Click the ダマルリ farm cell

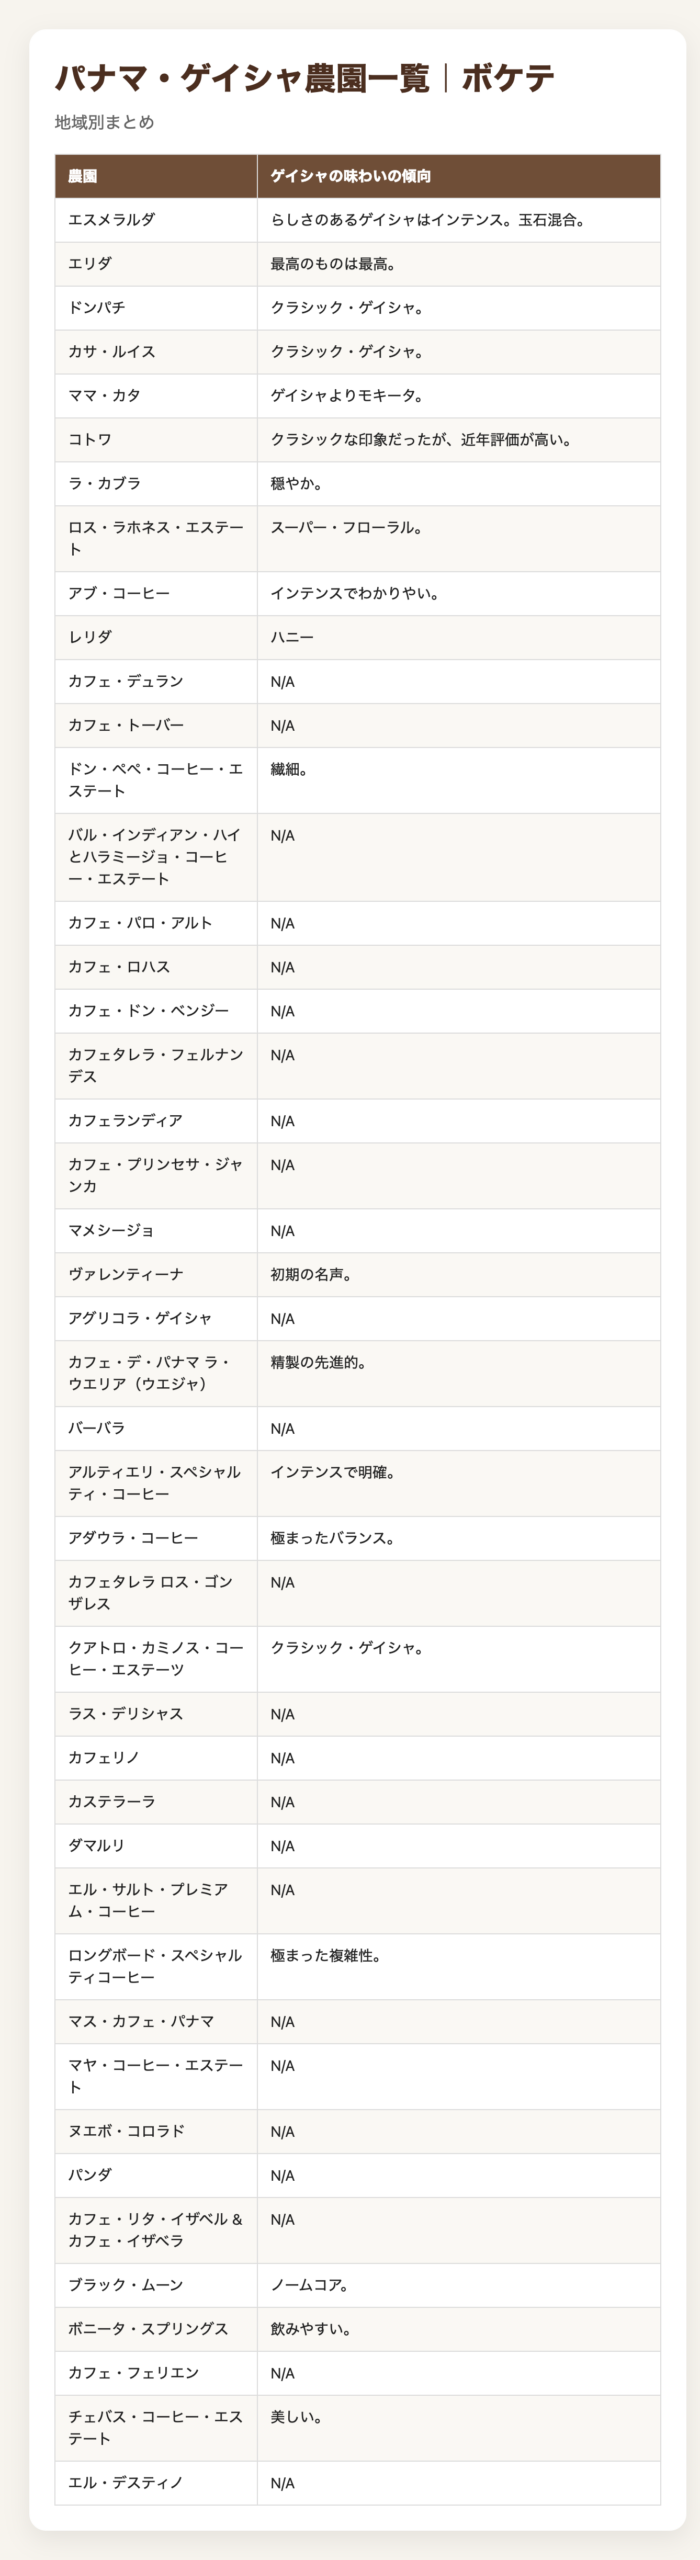point(96,1846)
